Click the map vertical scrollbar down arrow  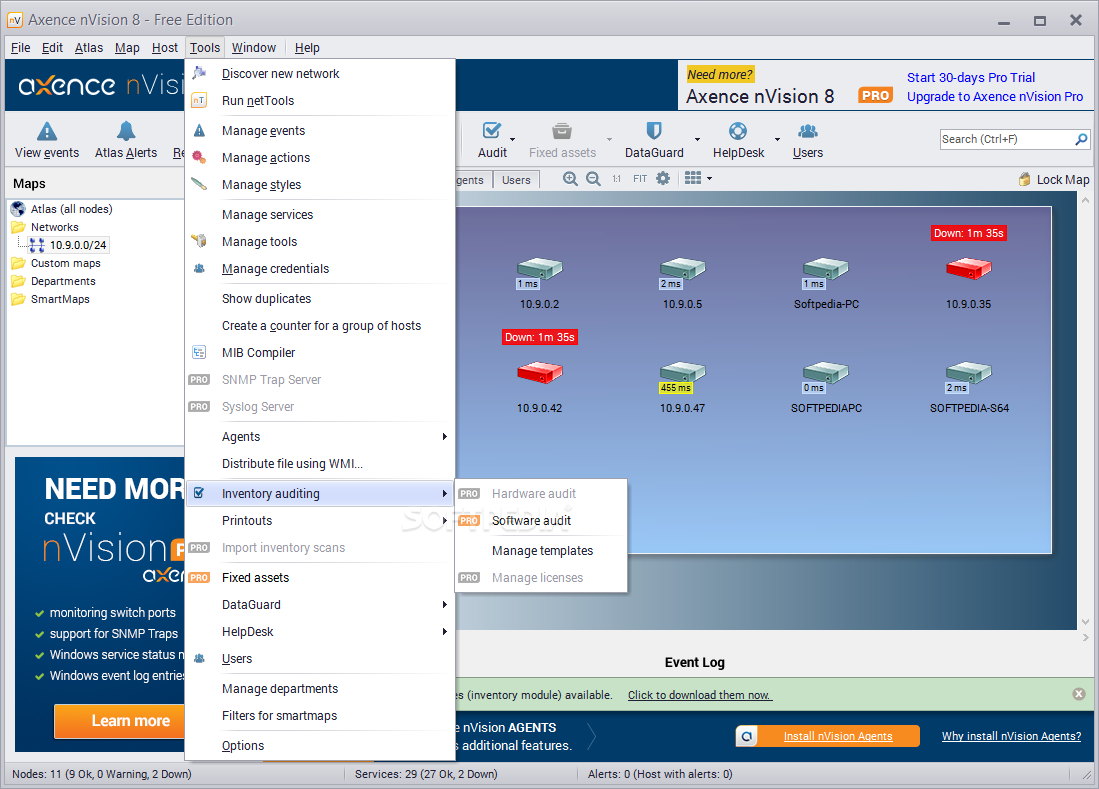tap(1085, 622)
